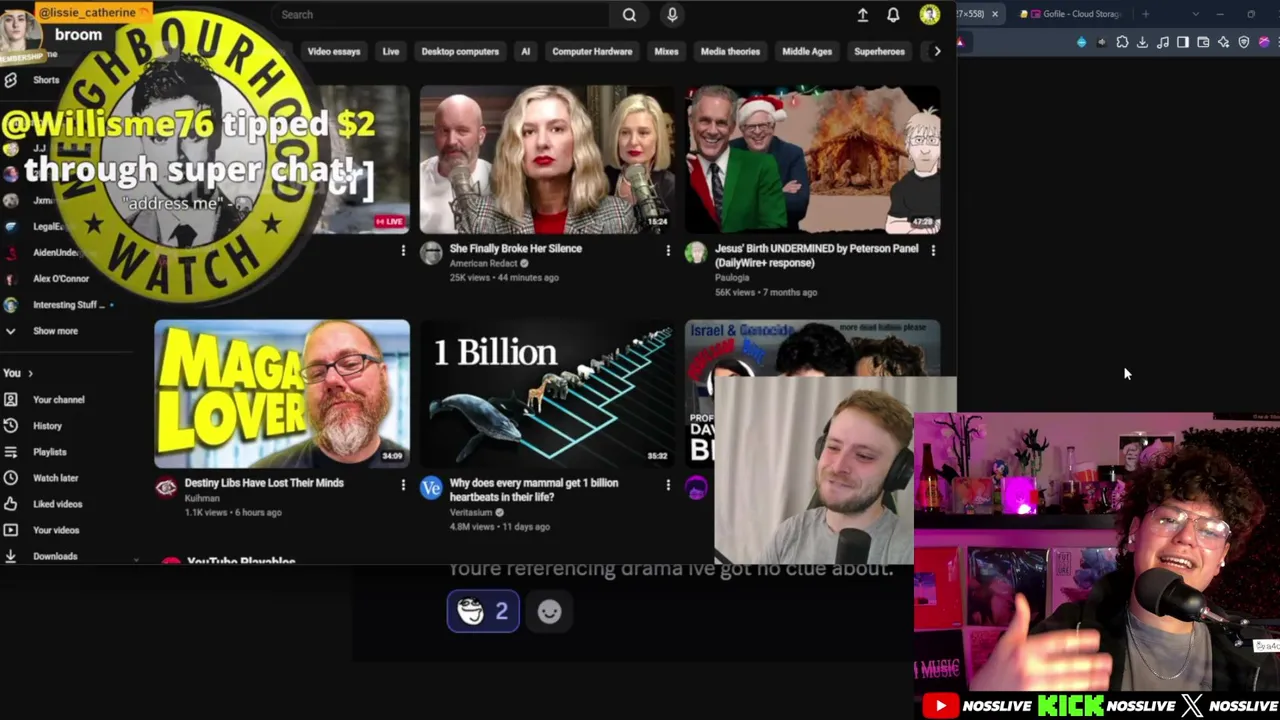This screenshot has width=1280, height=720.
Task: Open a new browser tab with plus button
Action: point(1146,14)
